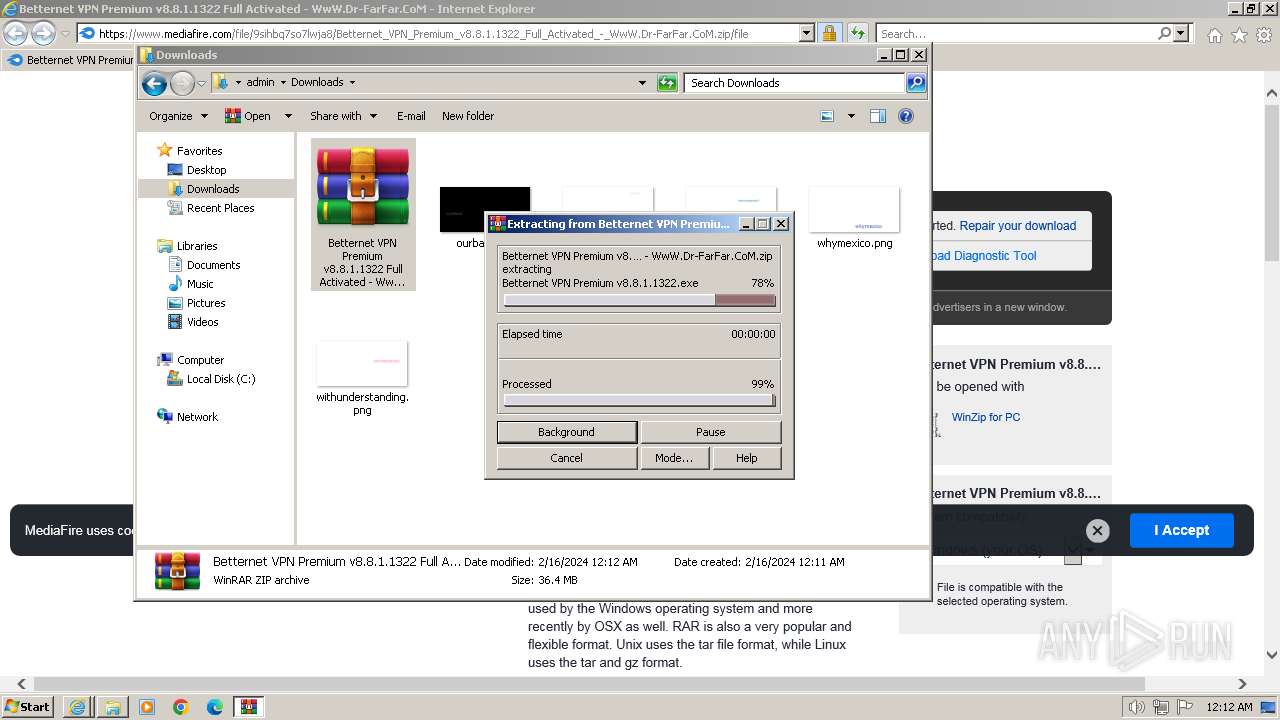Click the Explorer back navigation arrow
Image resolution: width=1280 pixels, height=720 pixels.
(154, 83)
